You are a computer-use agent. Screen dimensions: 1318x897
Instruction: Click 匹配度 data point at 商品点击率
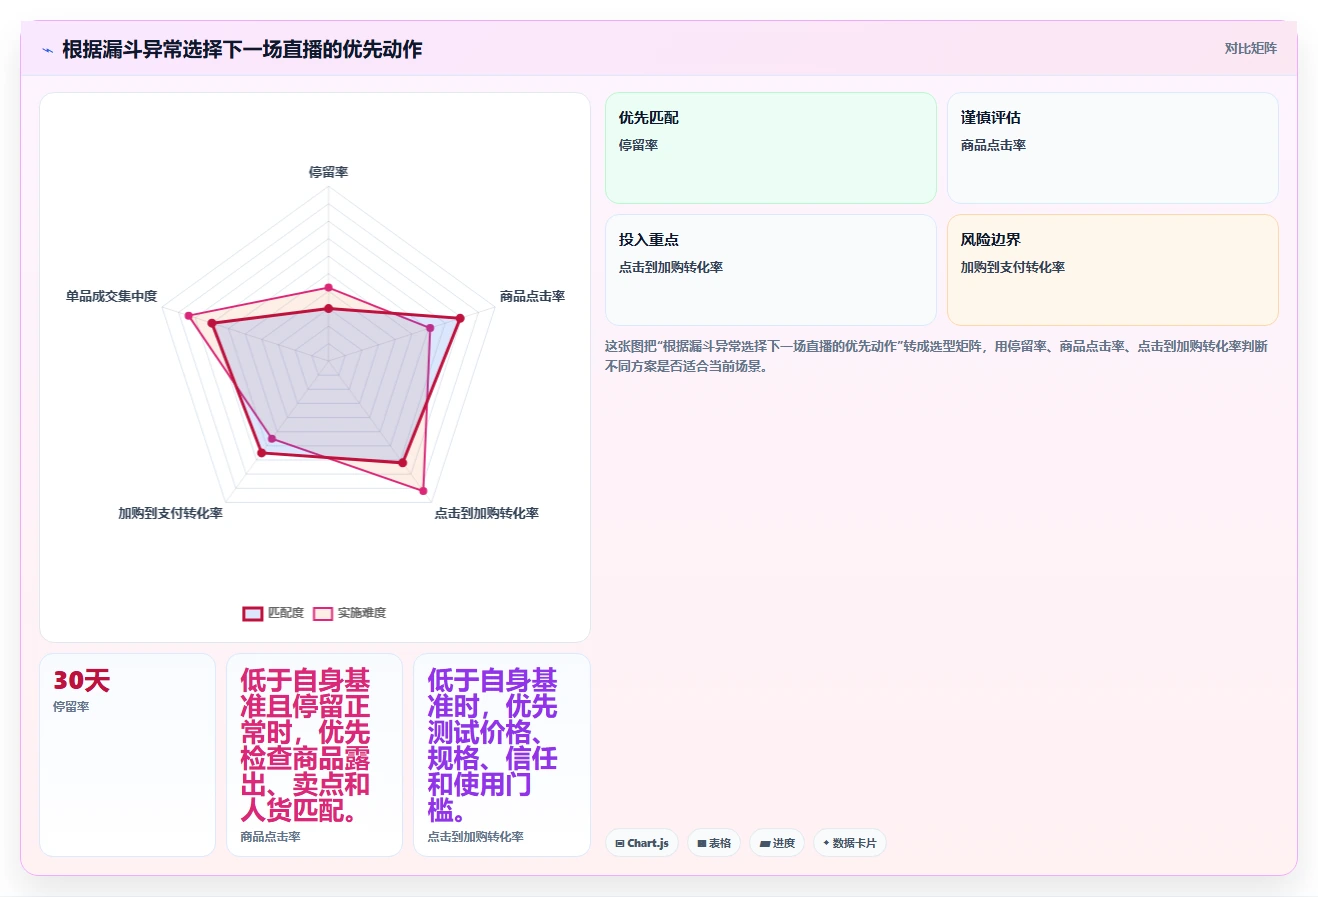460,318
